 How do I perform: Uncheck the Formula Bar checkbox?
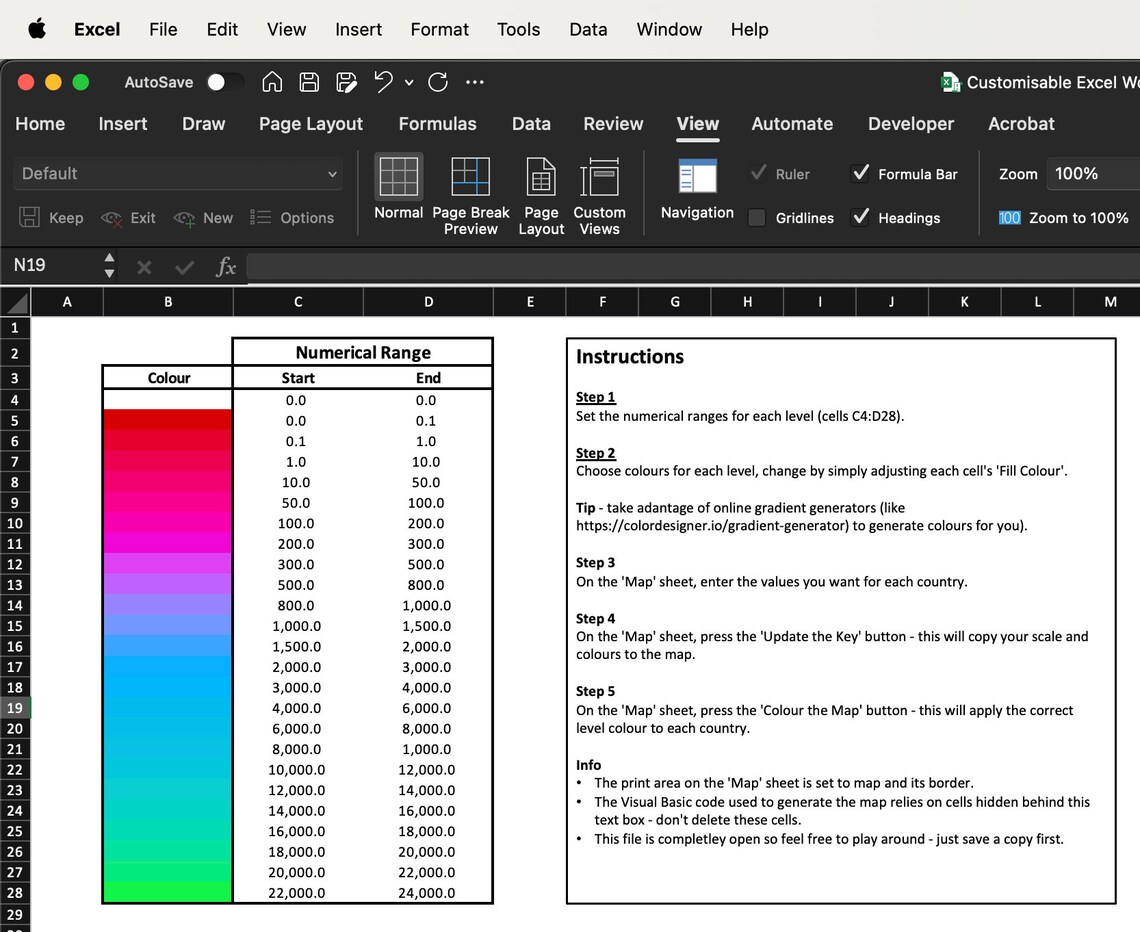[861, 173]
